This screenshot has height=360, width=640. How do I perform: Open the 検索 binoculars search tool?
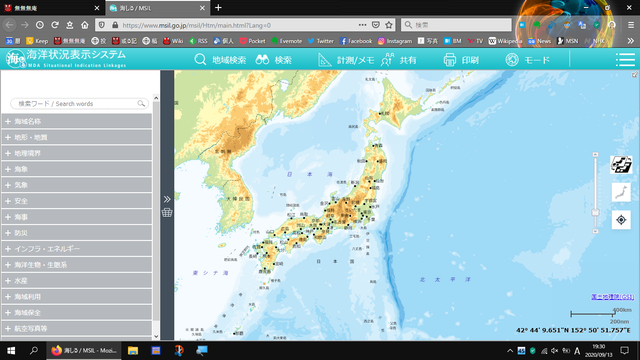[x=273, y=60]
